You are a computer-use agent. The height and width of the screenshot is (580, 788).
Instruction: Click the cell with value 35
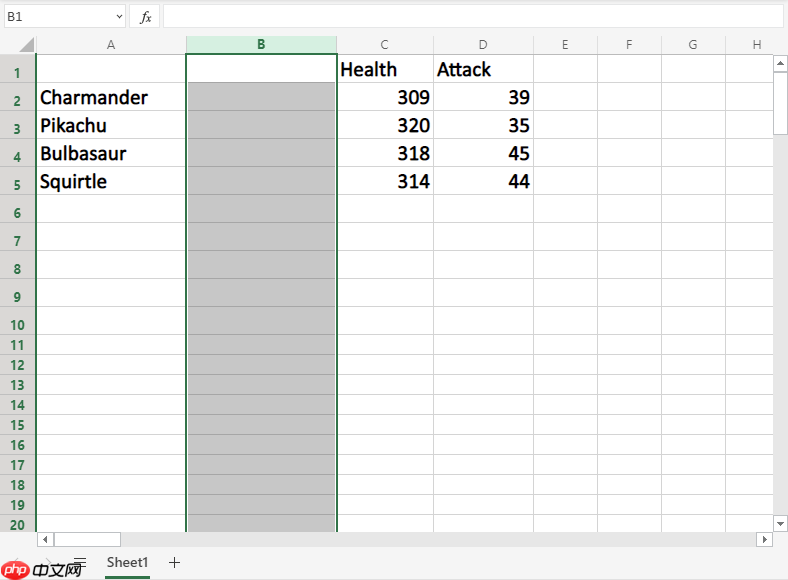click(483, 125)
